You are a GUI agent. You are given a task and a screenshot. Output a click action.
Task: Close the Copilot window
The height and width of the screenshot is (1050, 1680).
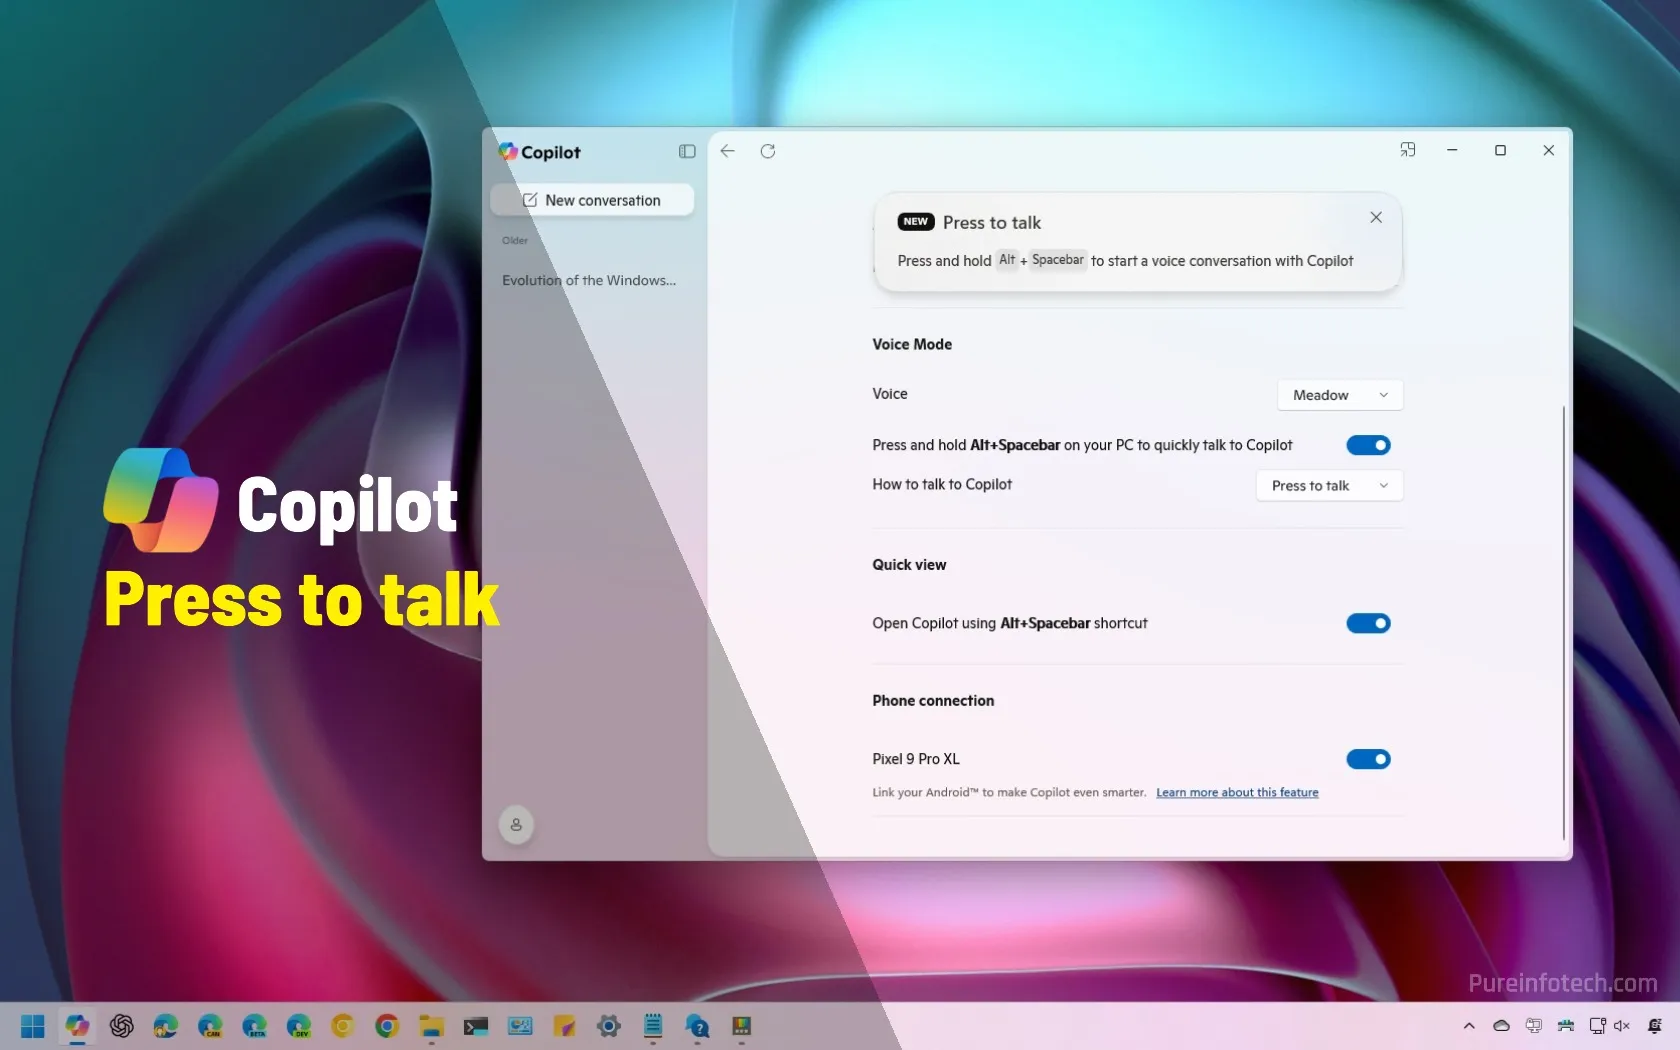1548,150
